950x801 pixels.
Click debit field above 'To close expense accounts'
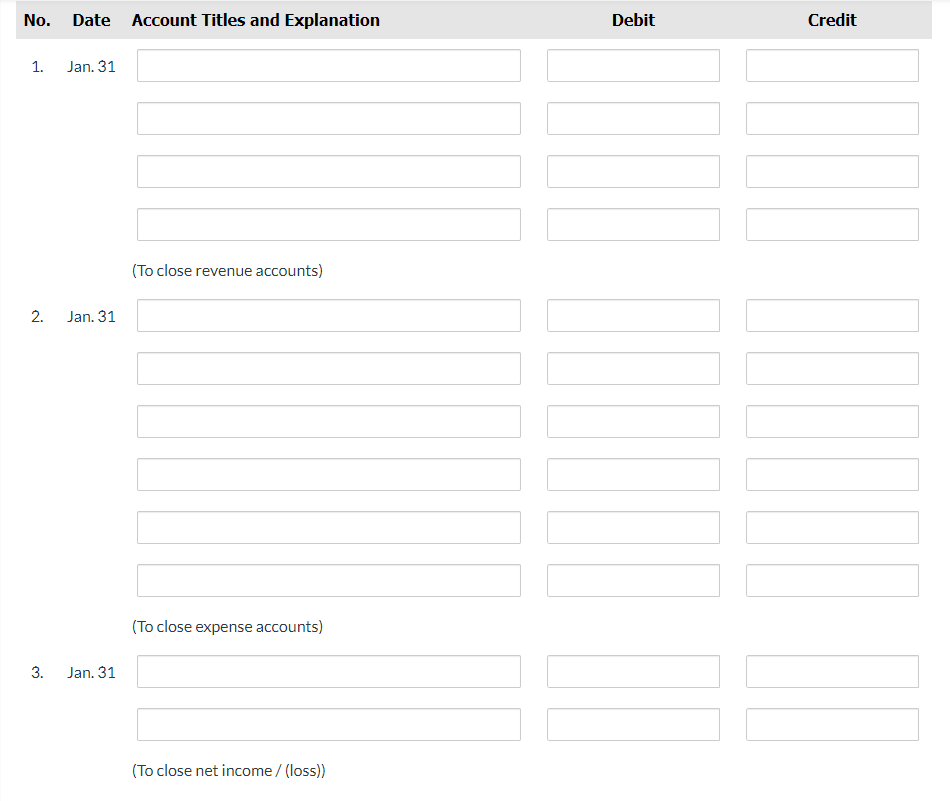coord(633,580)
